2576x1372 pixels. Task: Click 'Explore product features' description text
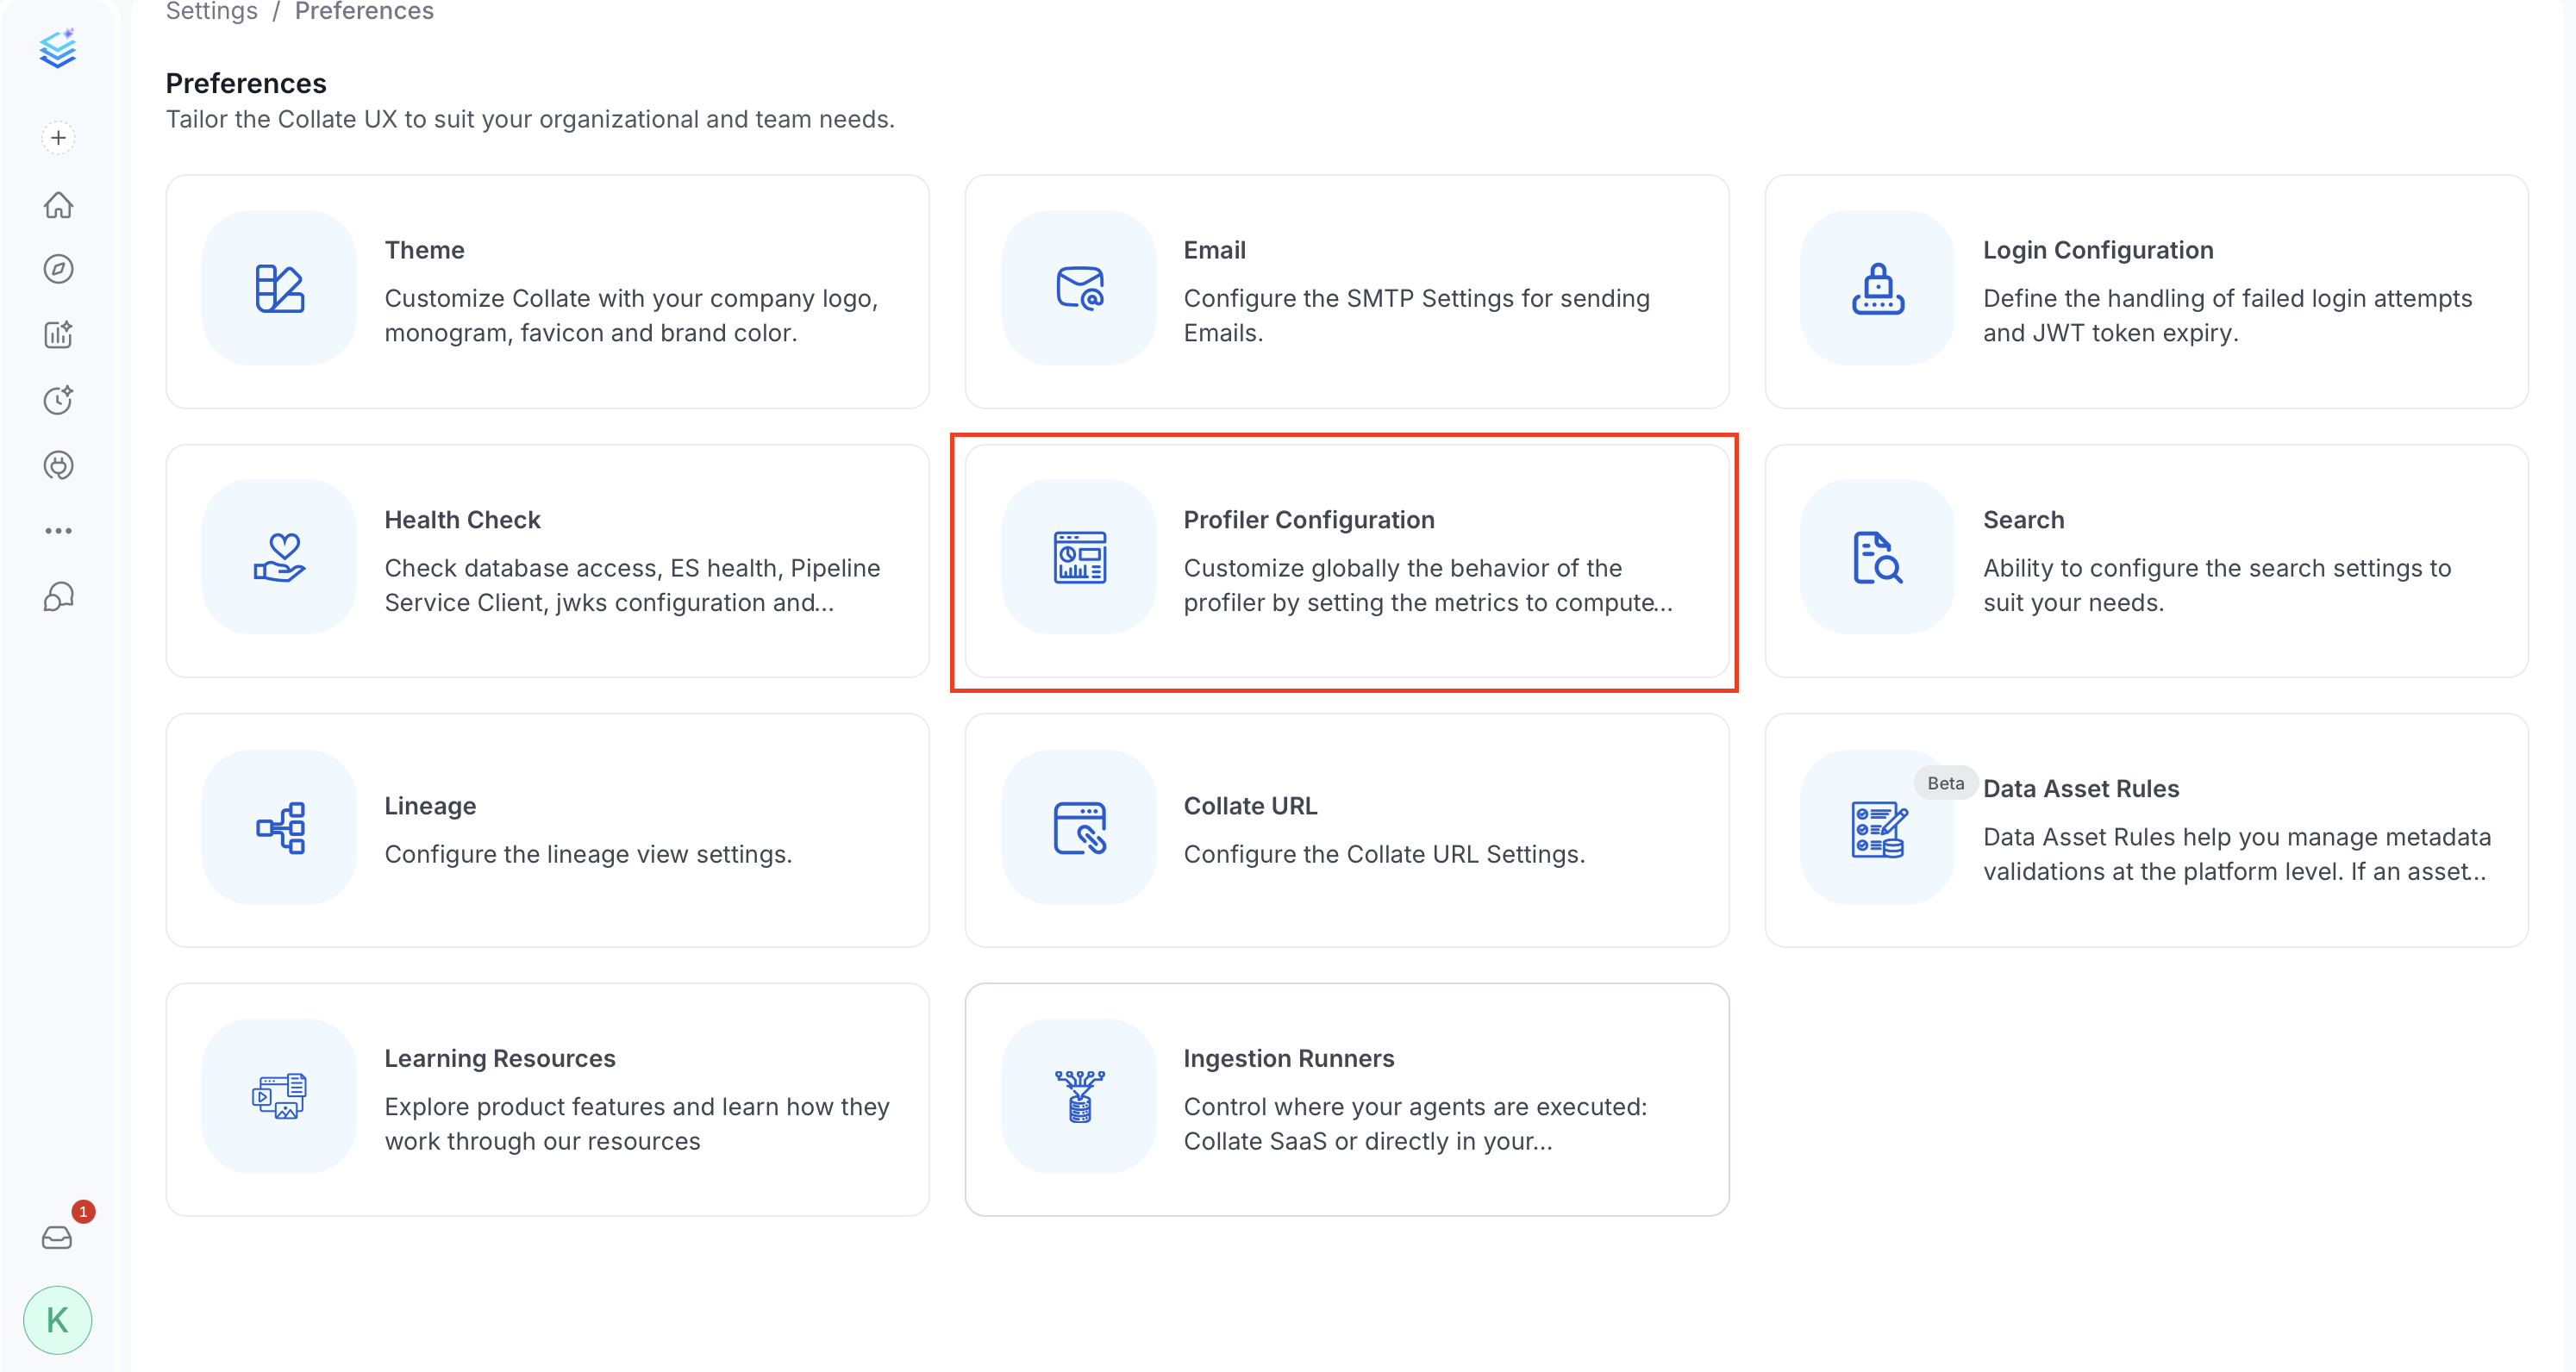(x=637, y=1124)
